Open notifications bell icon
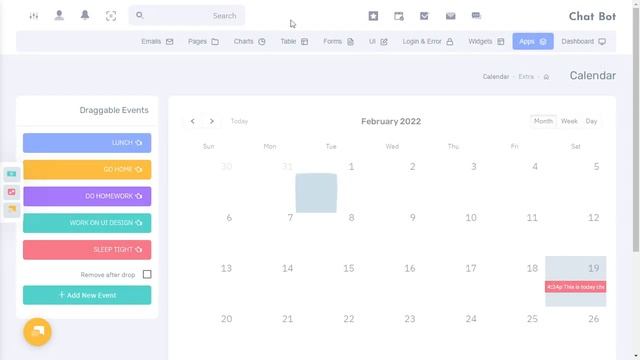The height and width of the screenshot is (360, 640). coord(85,16)
